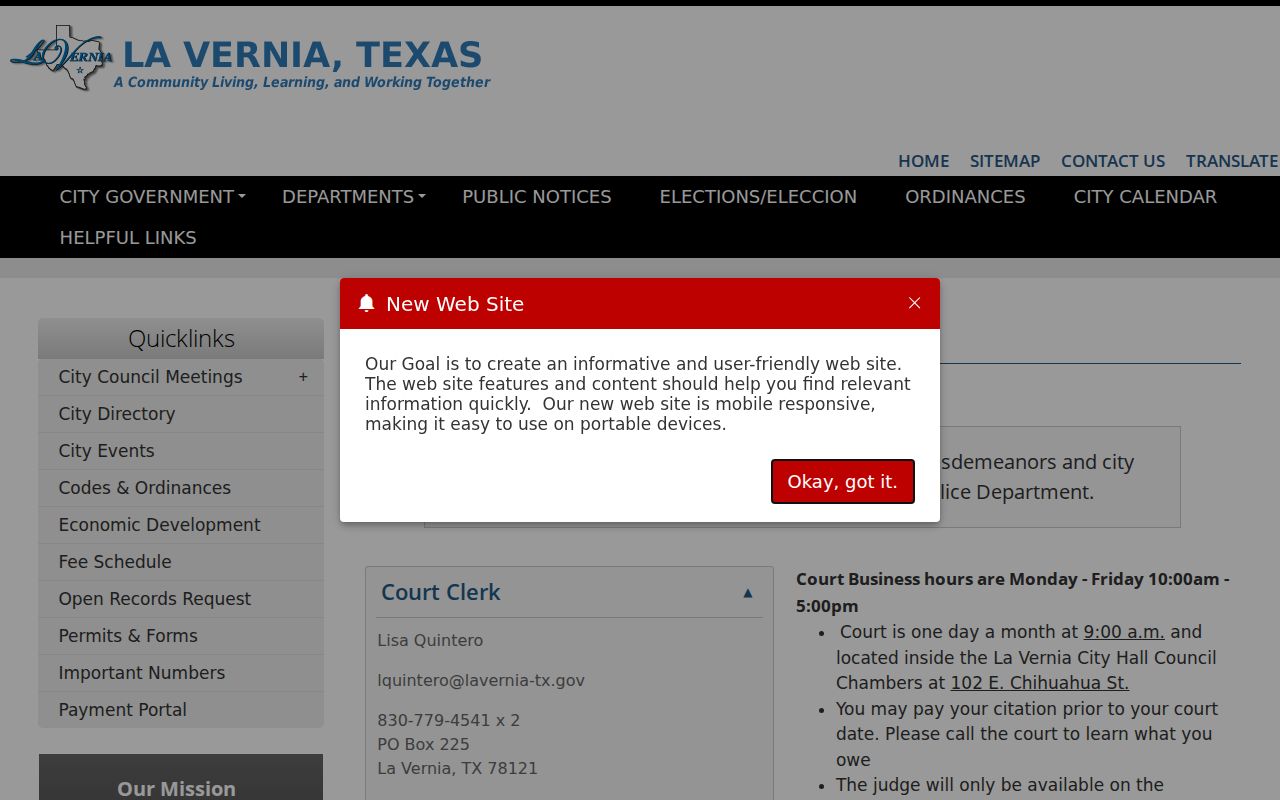Click the Translate link
This screenshot has height=800, width=1280.
point(1232,161)
